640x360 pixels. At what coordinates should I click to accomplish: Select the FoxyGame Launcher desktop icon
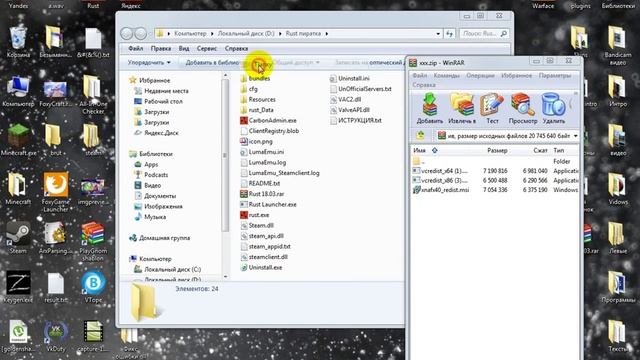[56, 192]
